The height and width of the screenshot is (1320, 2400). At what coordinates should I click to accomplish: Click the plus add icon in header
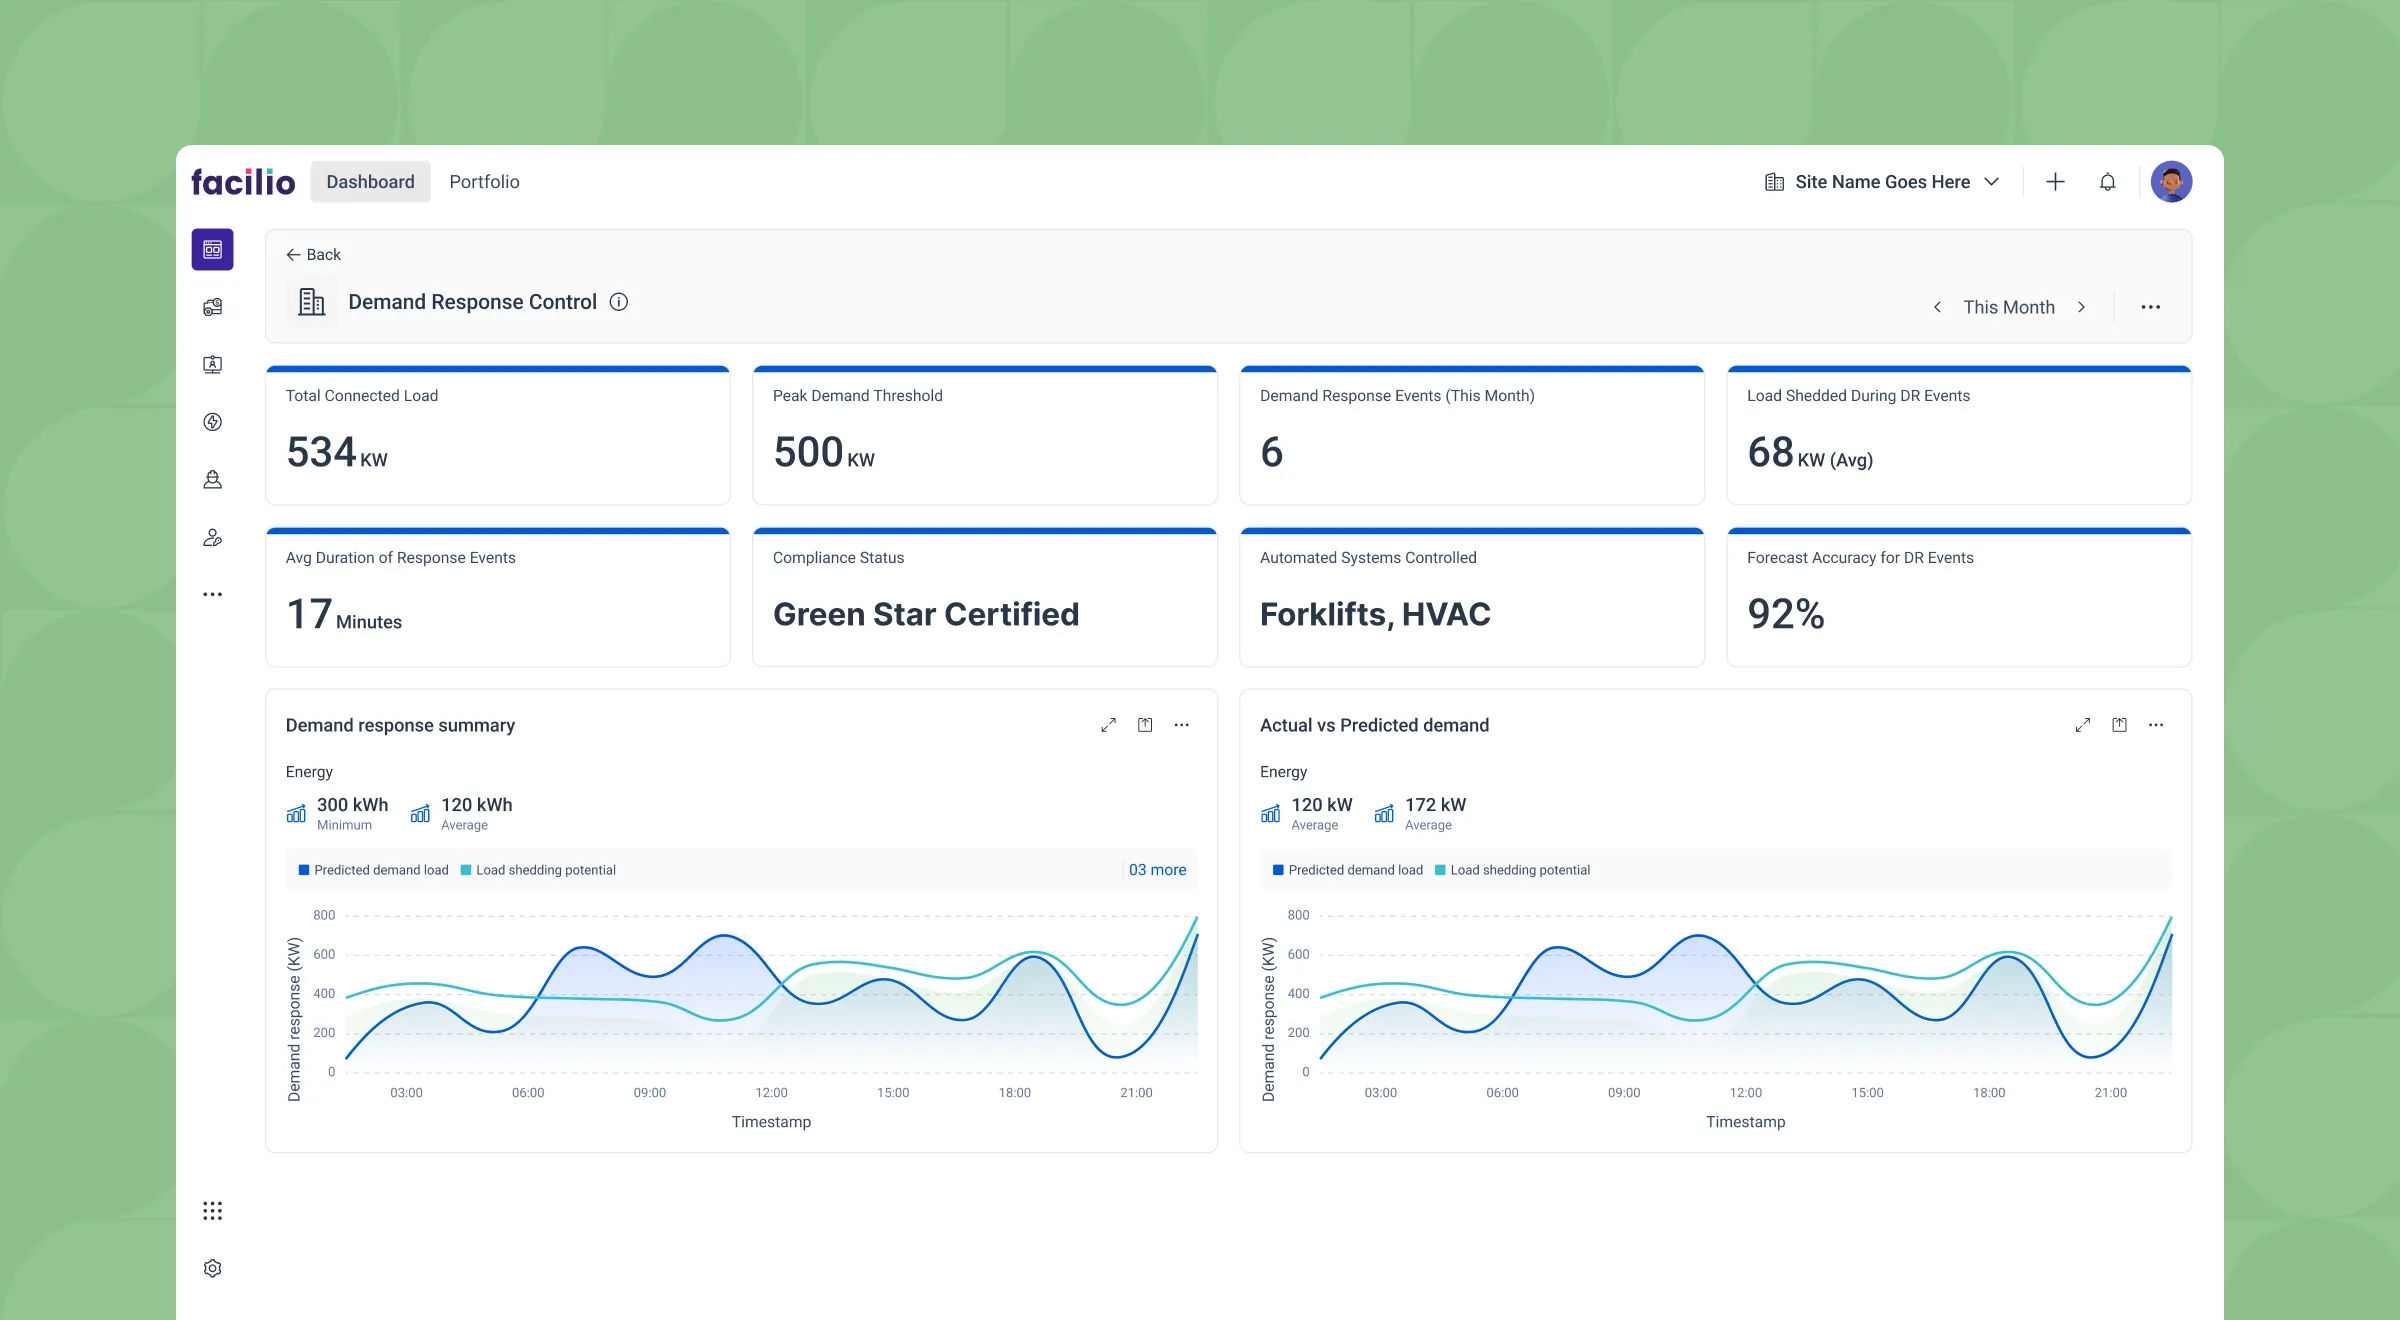click(x=2055, y=182)
